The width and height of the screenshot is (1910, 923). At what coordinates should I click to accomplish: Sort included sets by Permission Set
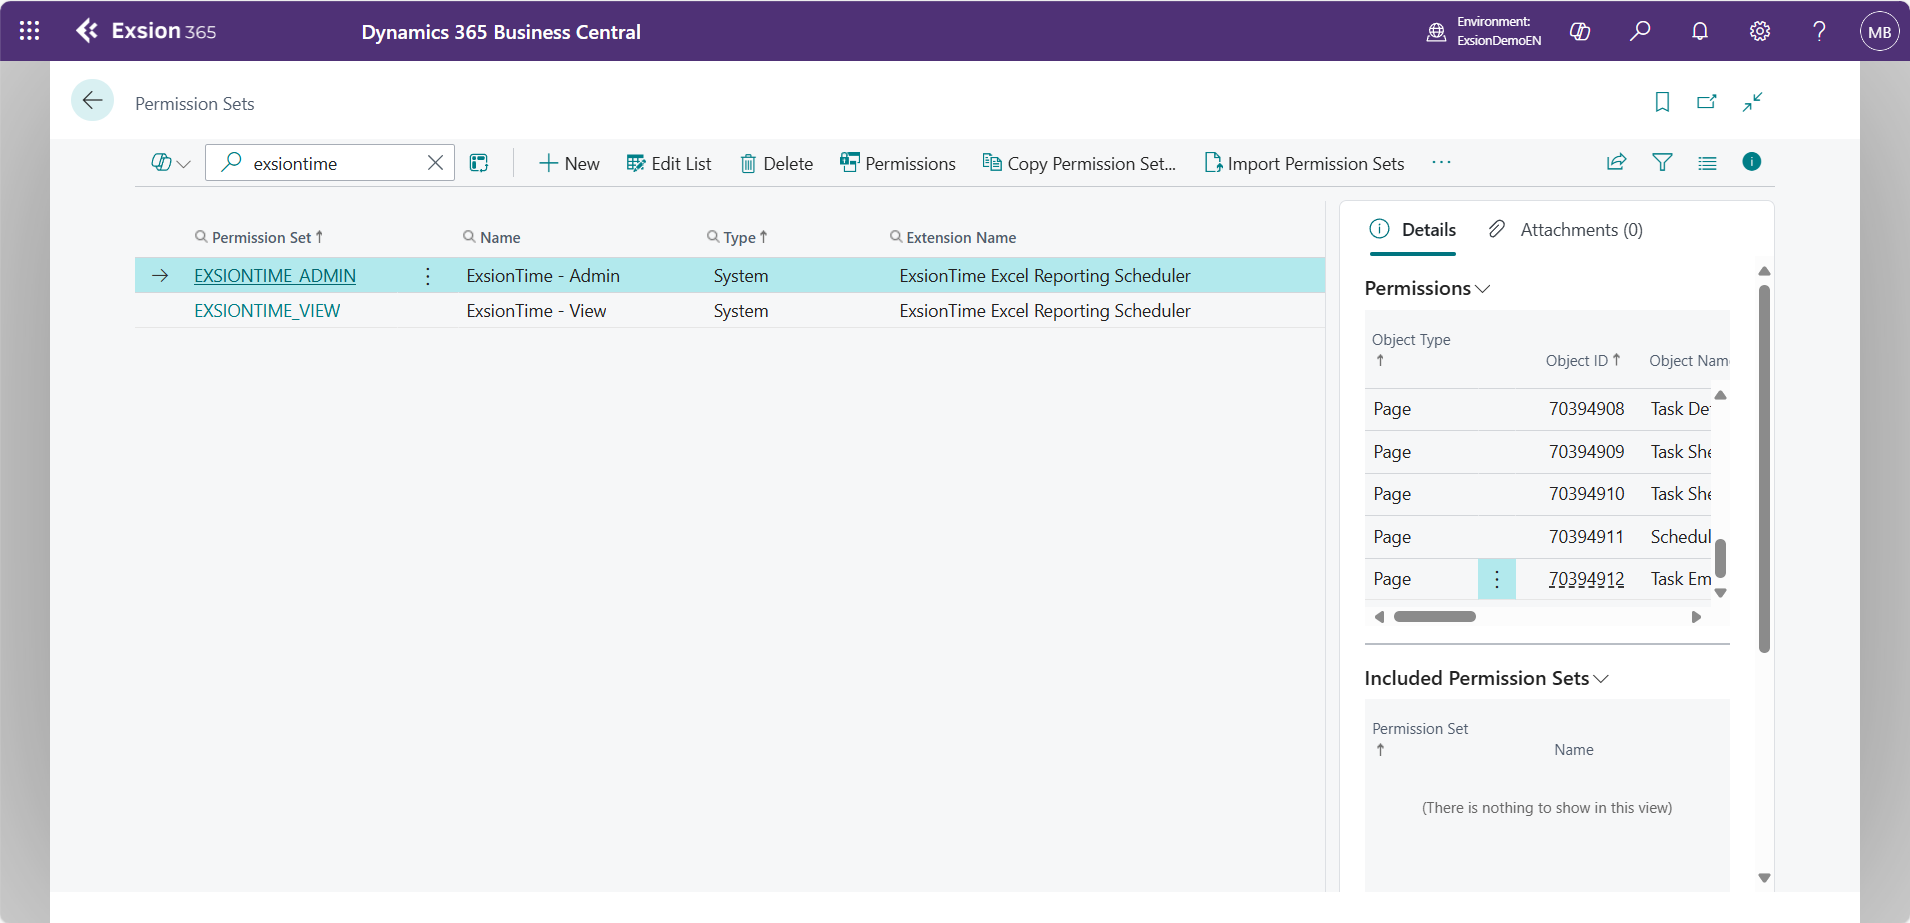pyautogui.click(x=1420, y=738)
